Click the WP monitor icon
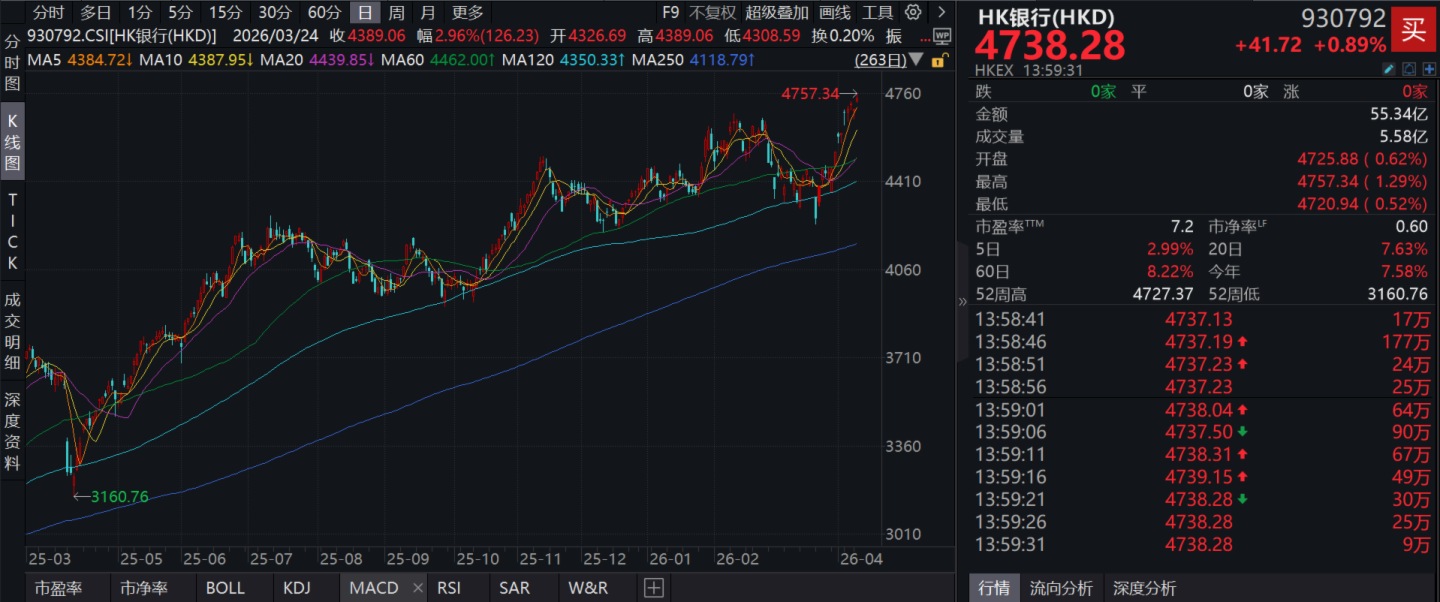Image resolution: width=1440 pixels, height=602 pixels. 941,37
